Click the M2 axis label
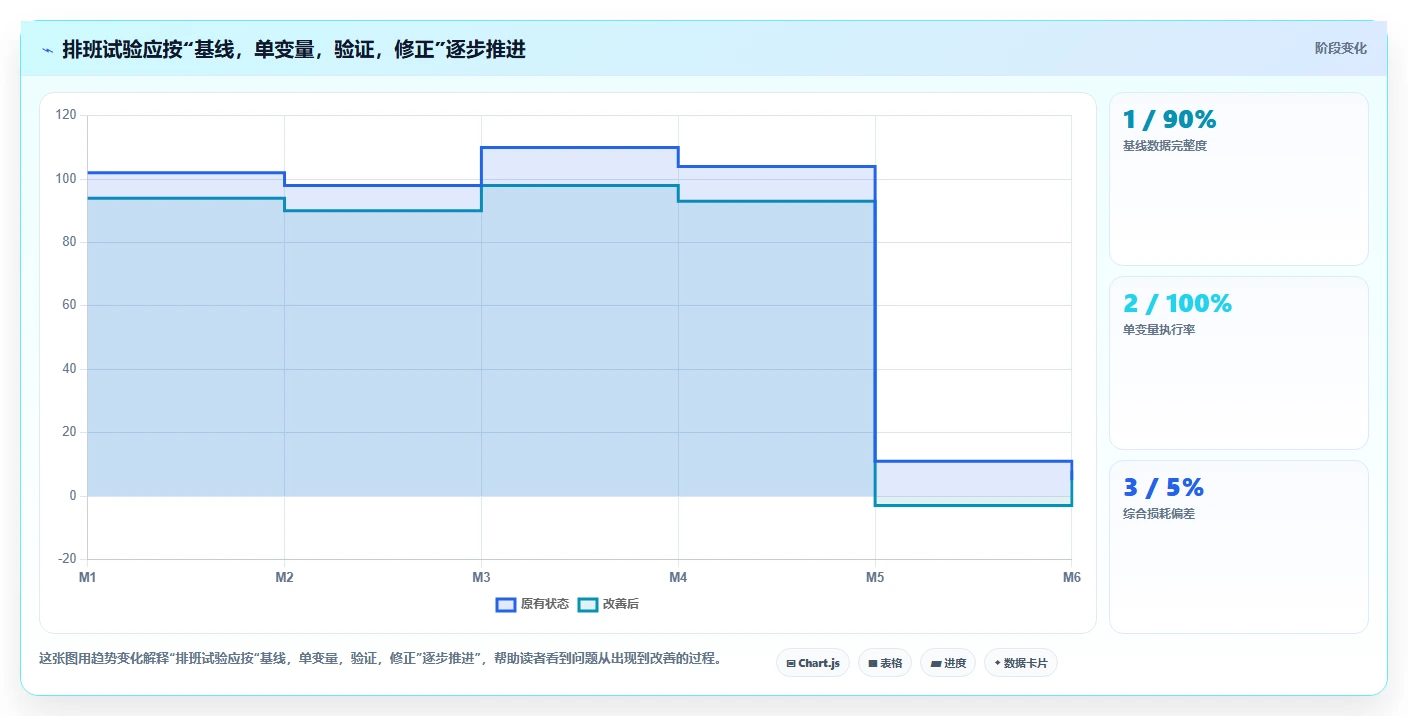This screenshot has height=716, width=1408. click(284, 577)
